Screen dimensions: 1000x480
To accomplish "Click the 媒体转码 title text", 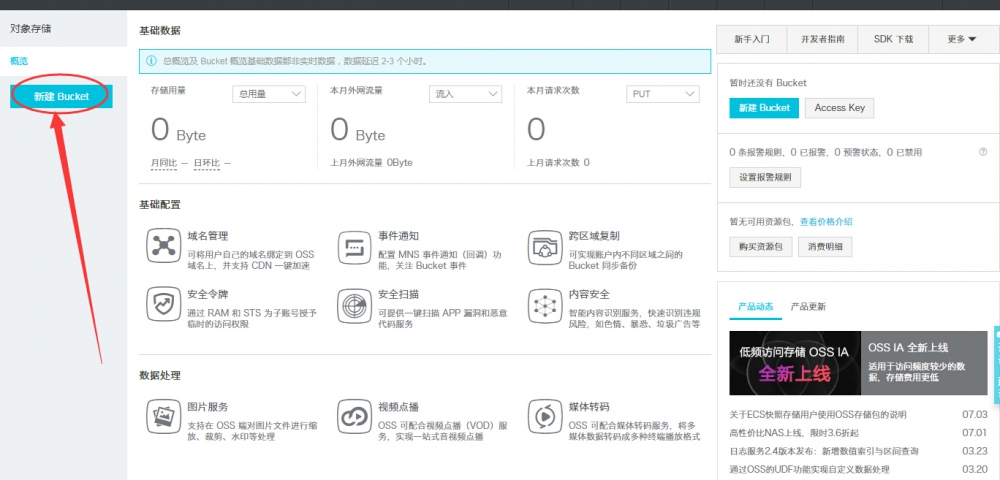I will (x=589, y=407).
